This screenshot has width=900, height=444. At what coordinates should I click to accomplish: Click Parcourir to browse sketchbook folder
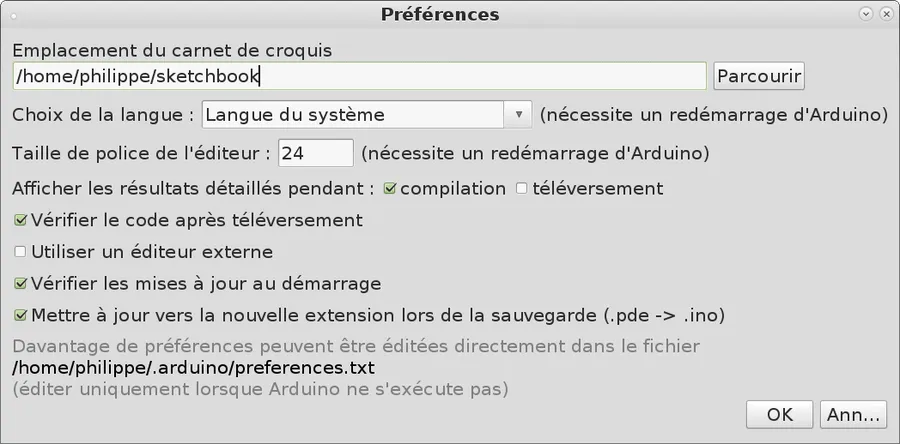click(x=759, y=76)
